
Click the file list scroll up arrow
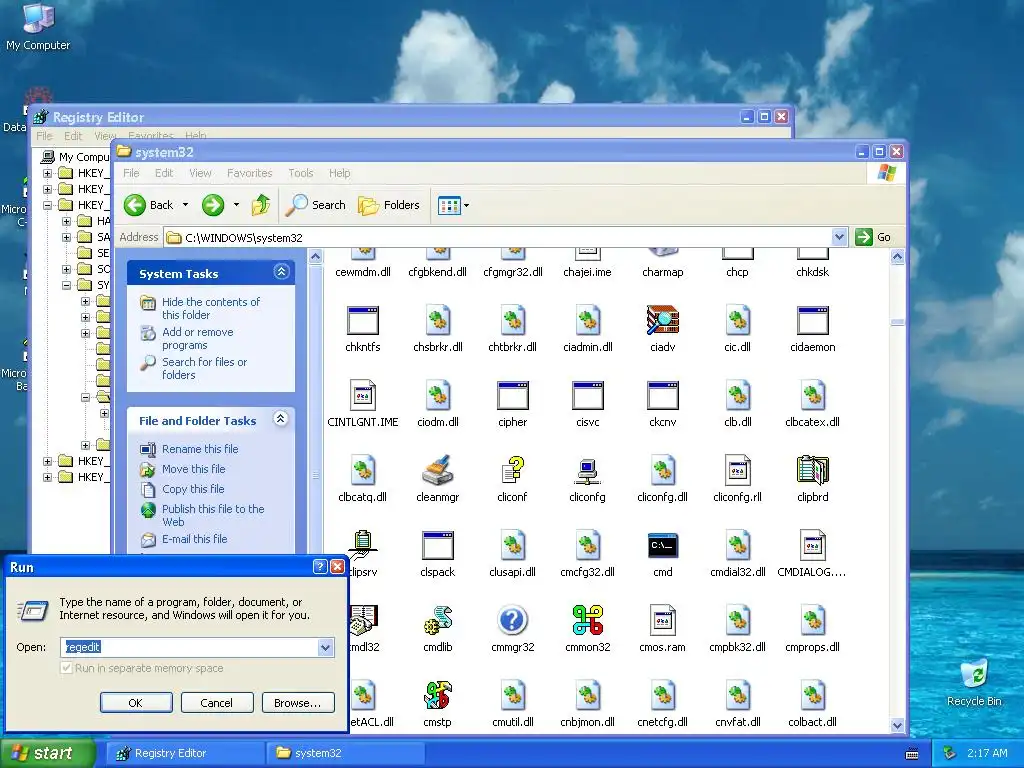[897, 257]
